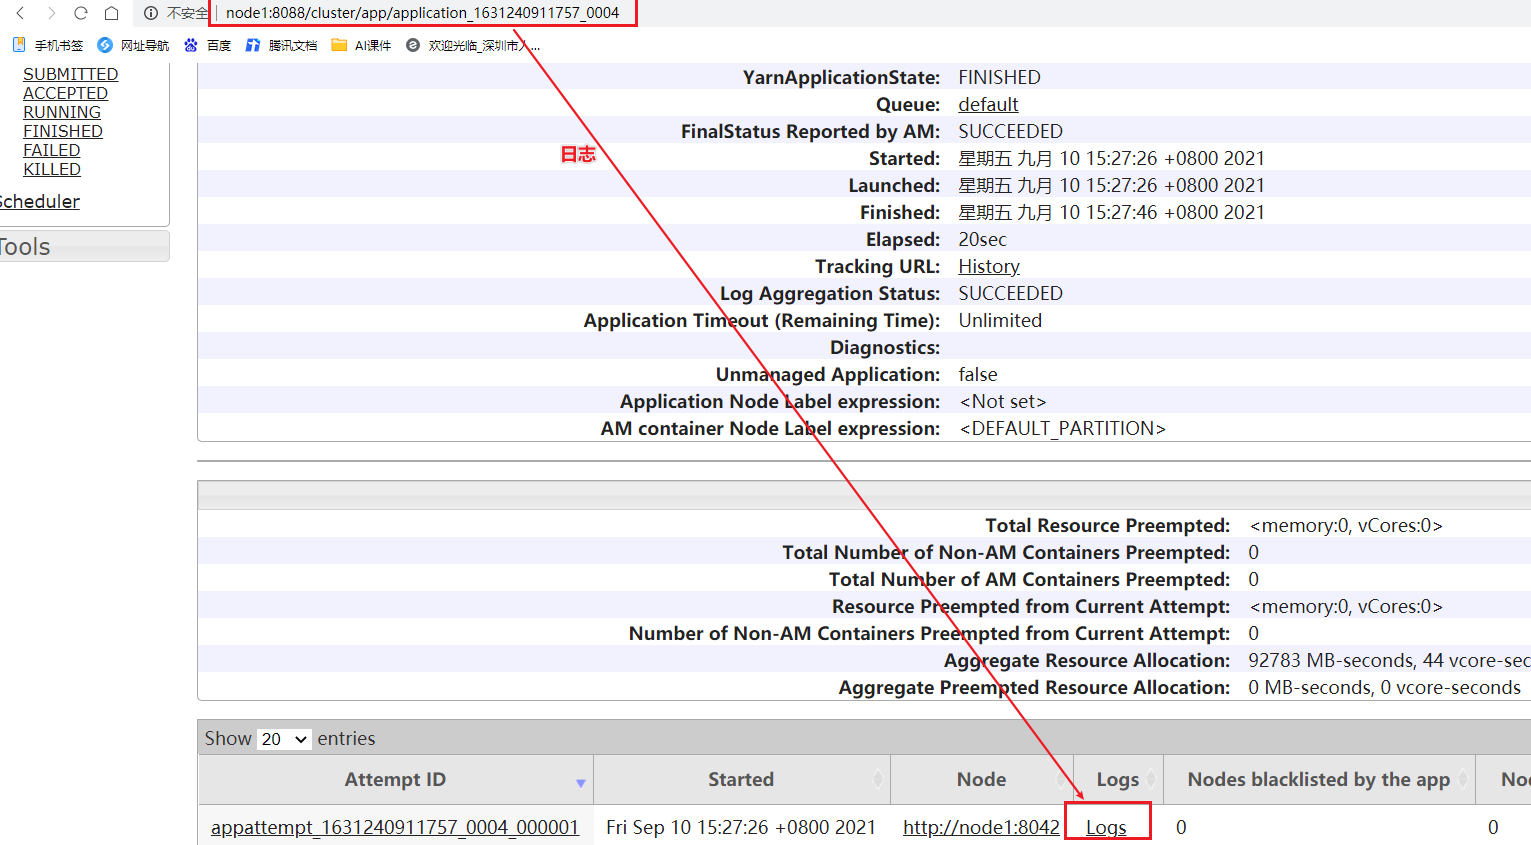
Task: Open appattempt_1631240911757_0004_000001 link
Action: point(395,827)
